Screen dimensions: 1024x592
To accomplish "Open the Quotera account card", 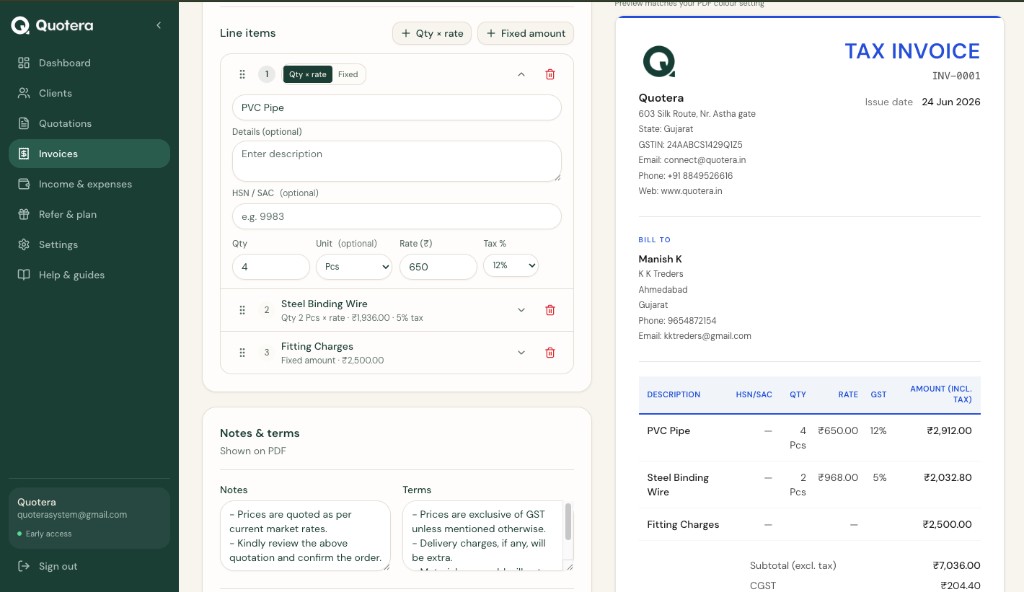I will [89, 518].
